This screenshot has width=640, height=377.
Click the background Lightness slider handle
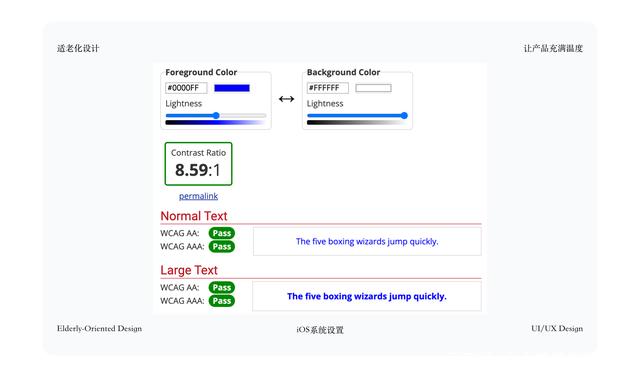(404, 115)
